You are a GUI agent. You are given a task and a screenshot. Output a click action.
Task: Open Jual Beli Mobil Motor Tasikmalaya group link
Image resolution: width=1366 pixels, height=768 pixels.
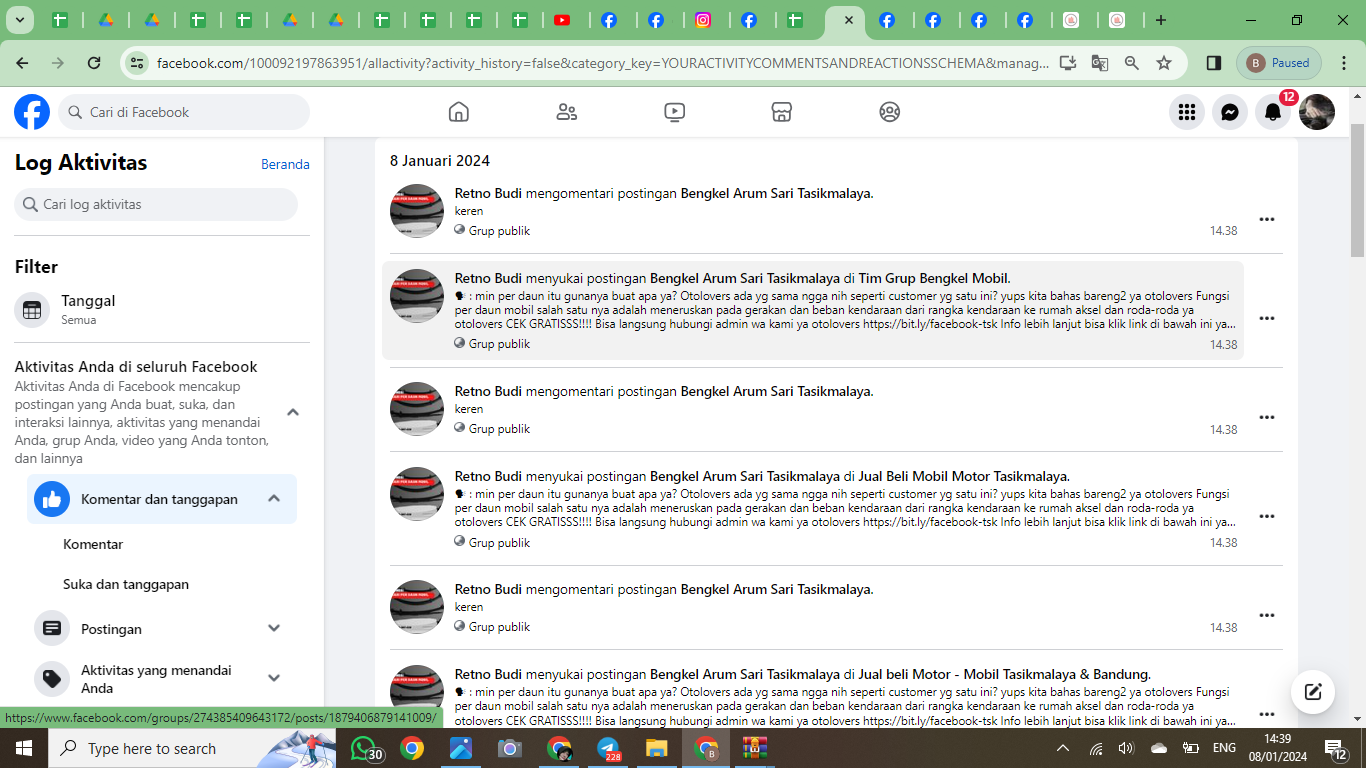click(963, 476)
